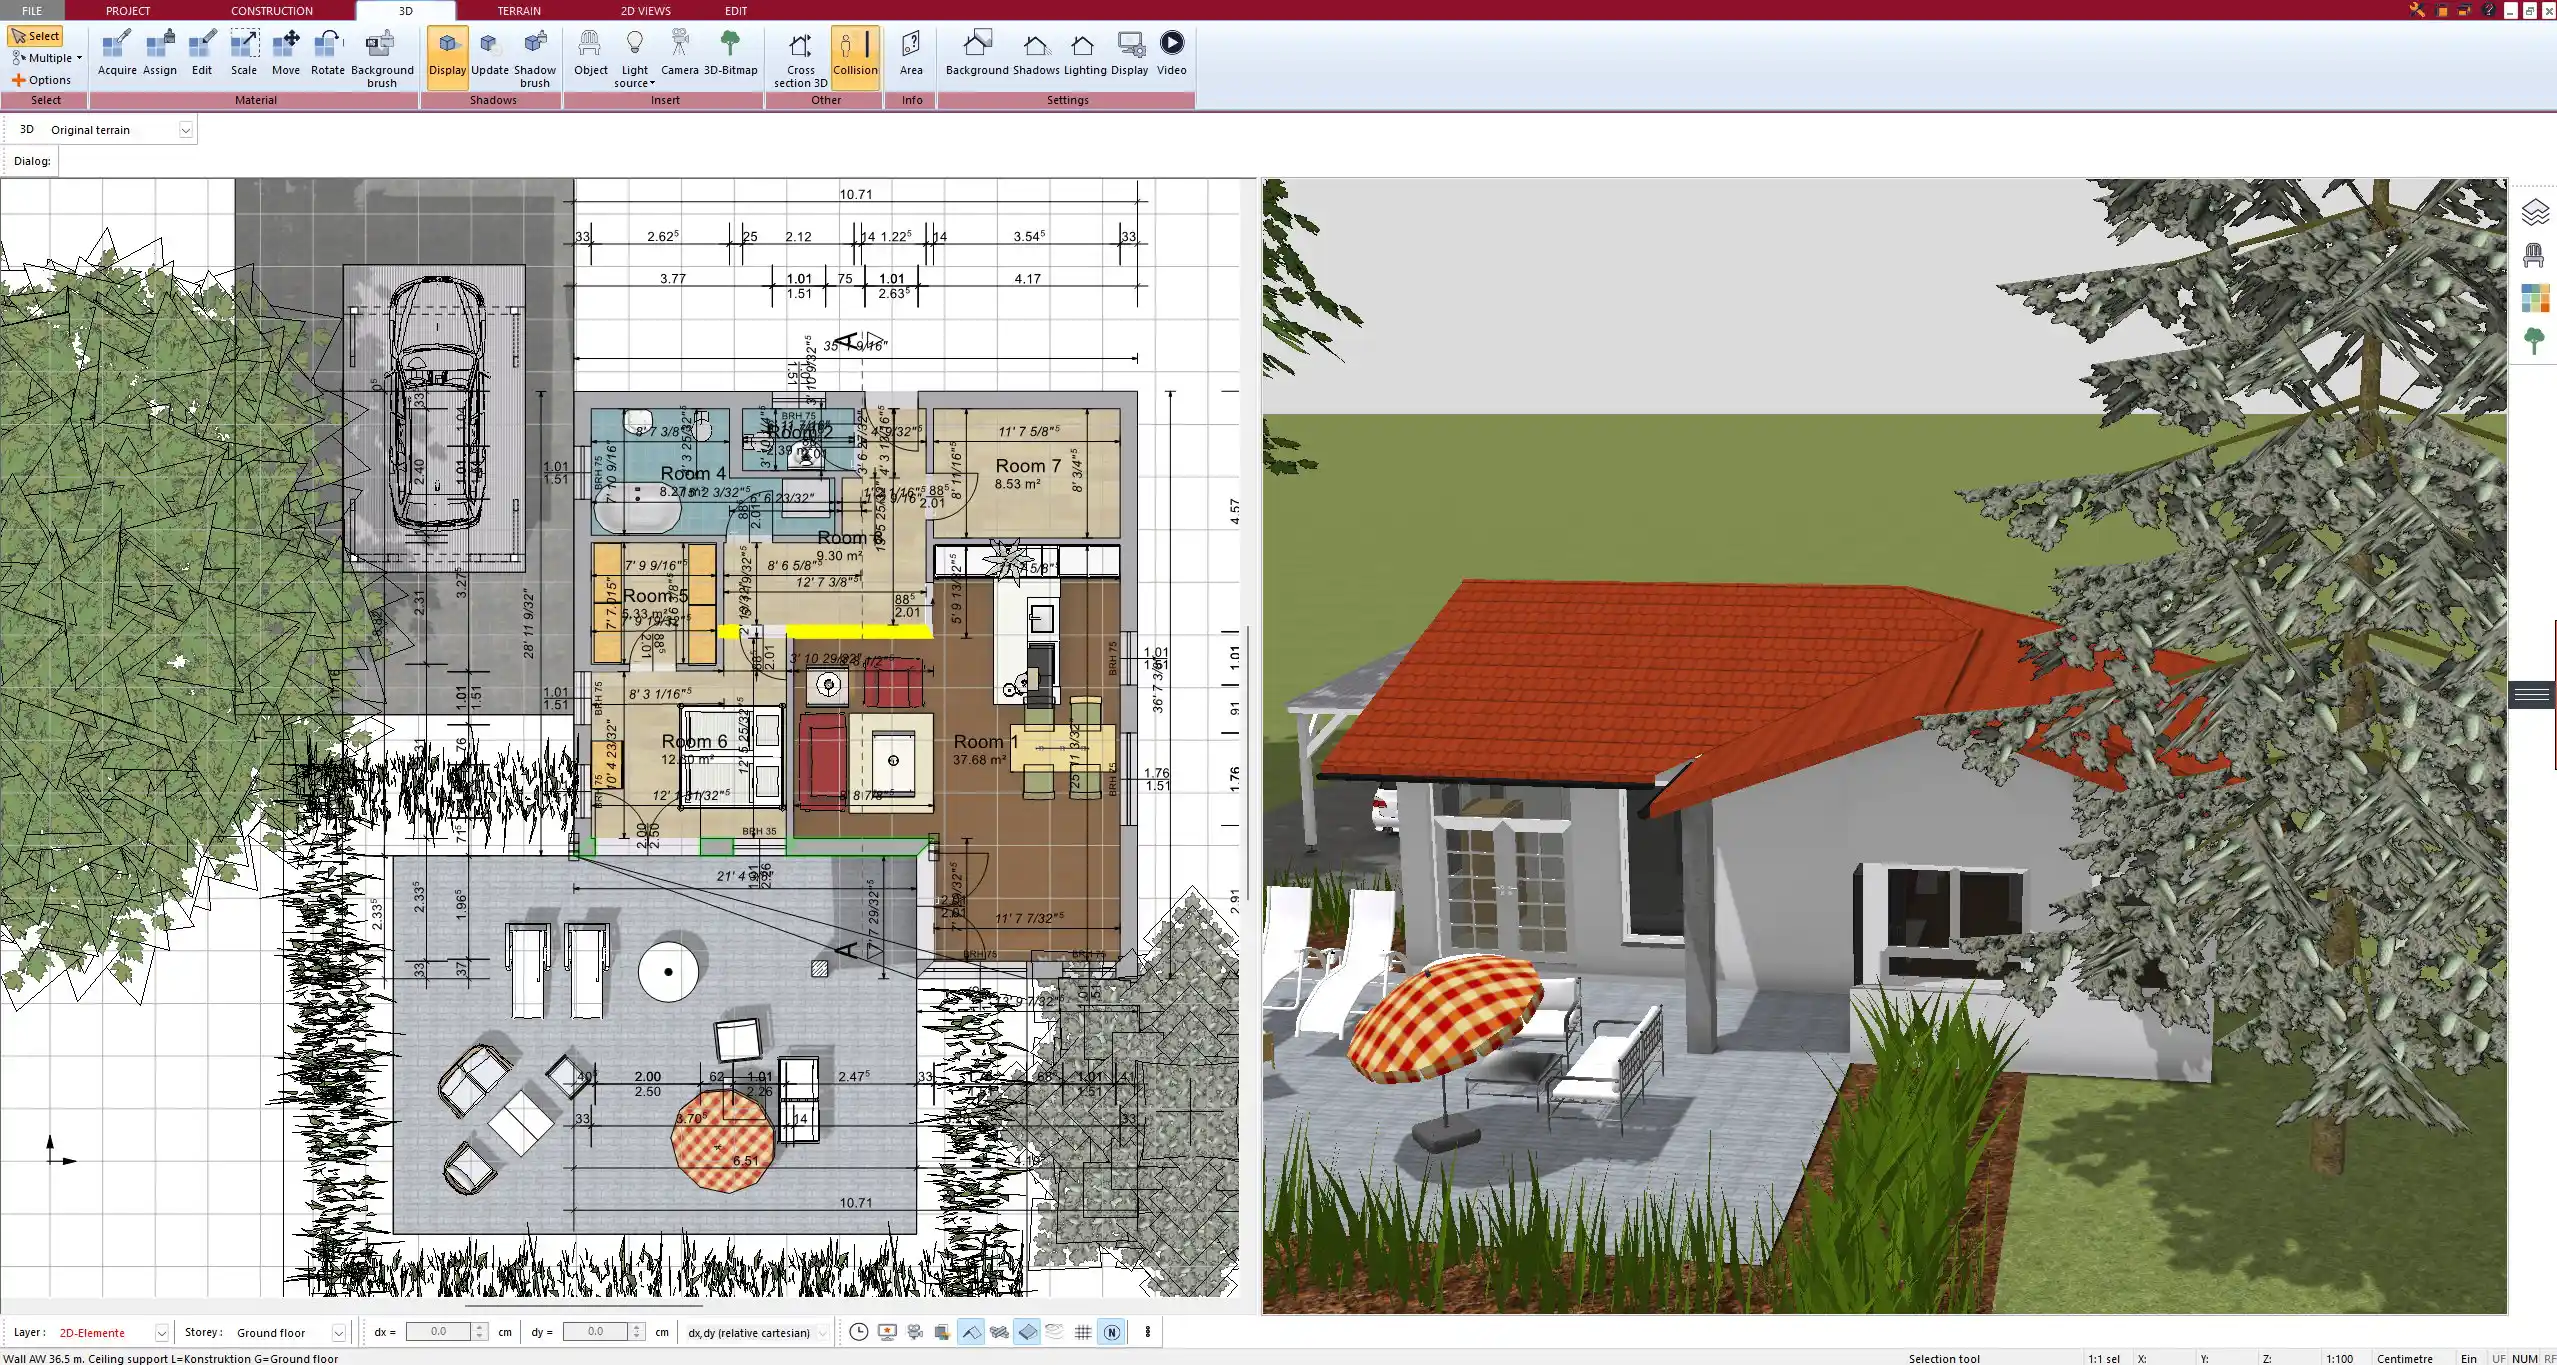Open the Original terrain dropdown
The width and height of the screenshot is (2557, 1365).
185,130
